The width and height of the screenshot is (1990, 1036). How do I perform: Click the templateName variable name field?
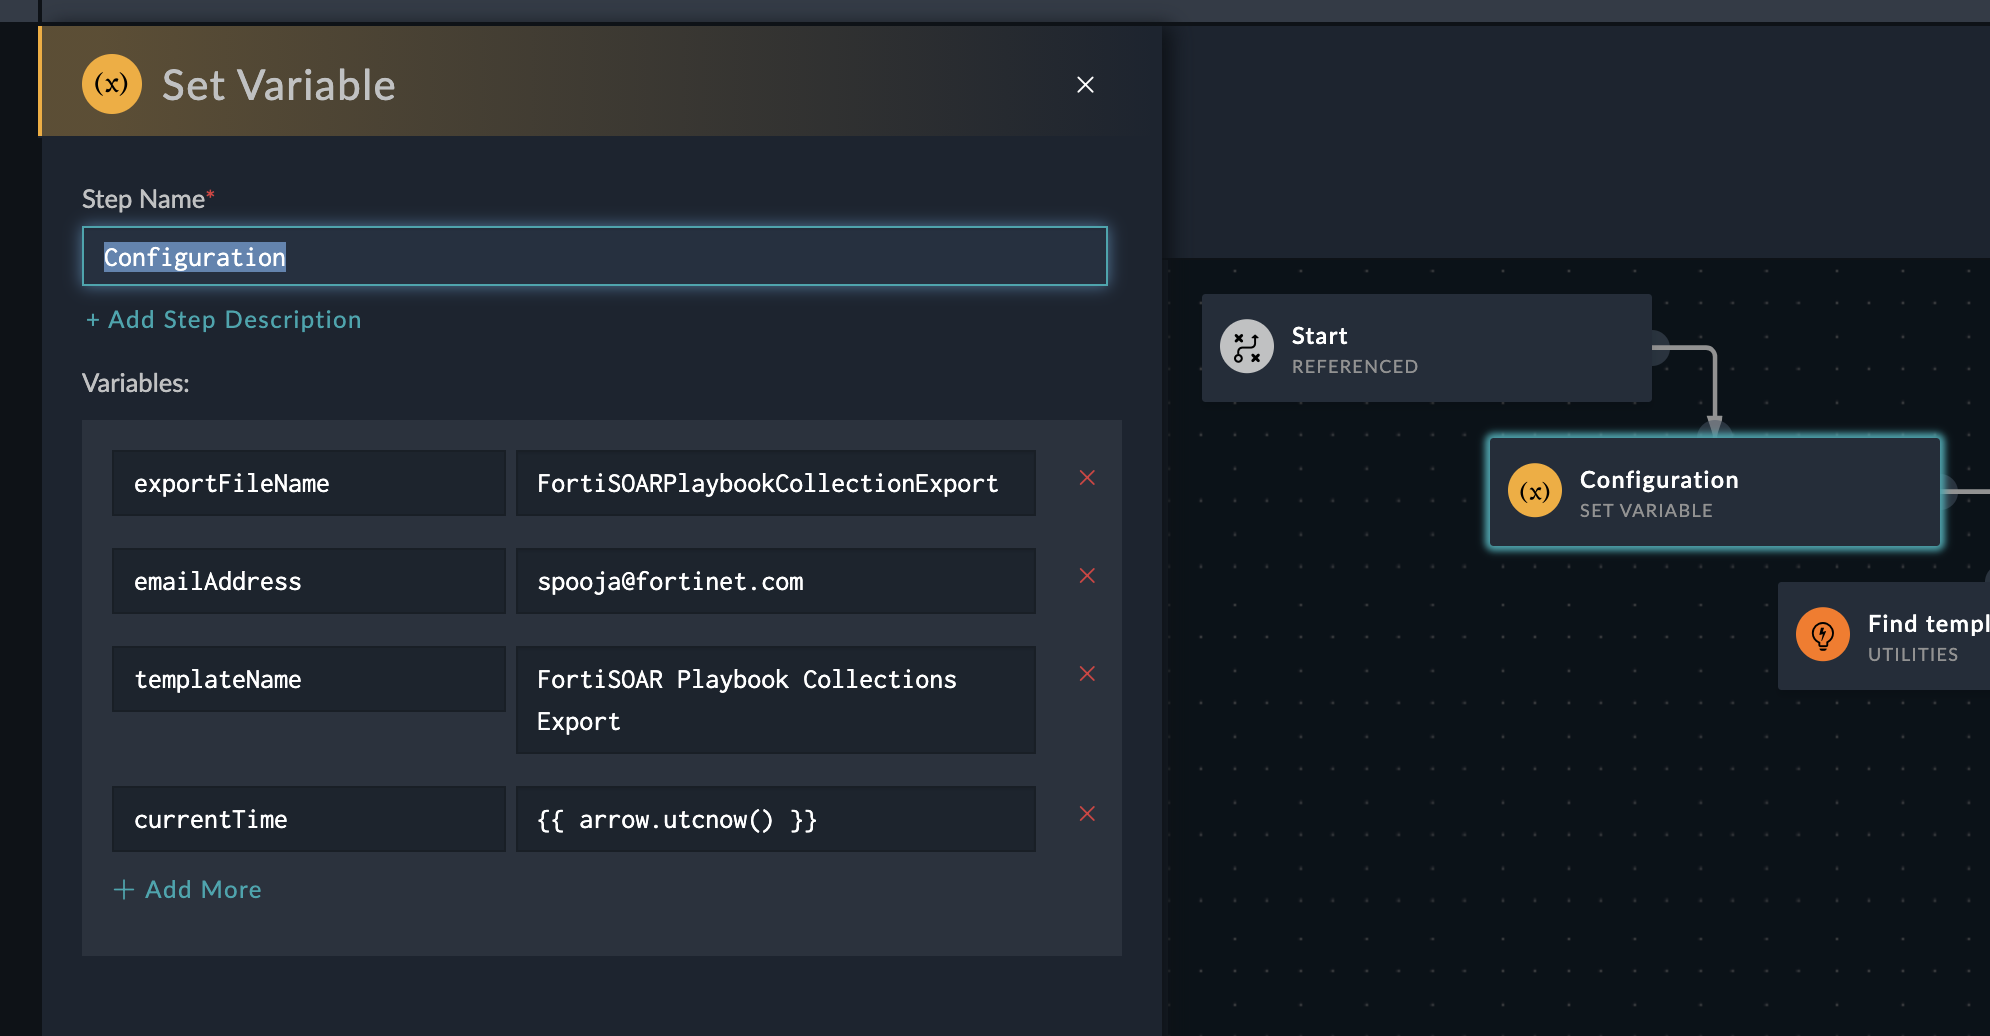click(x=308, y=680)
